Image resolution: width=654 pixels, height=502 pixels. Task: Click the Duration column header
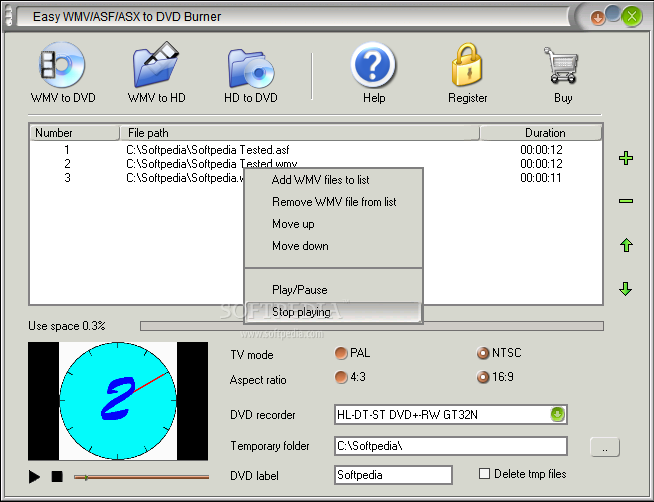point(541,133)
